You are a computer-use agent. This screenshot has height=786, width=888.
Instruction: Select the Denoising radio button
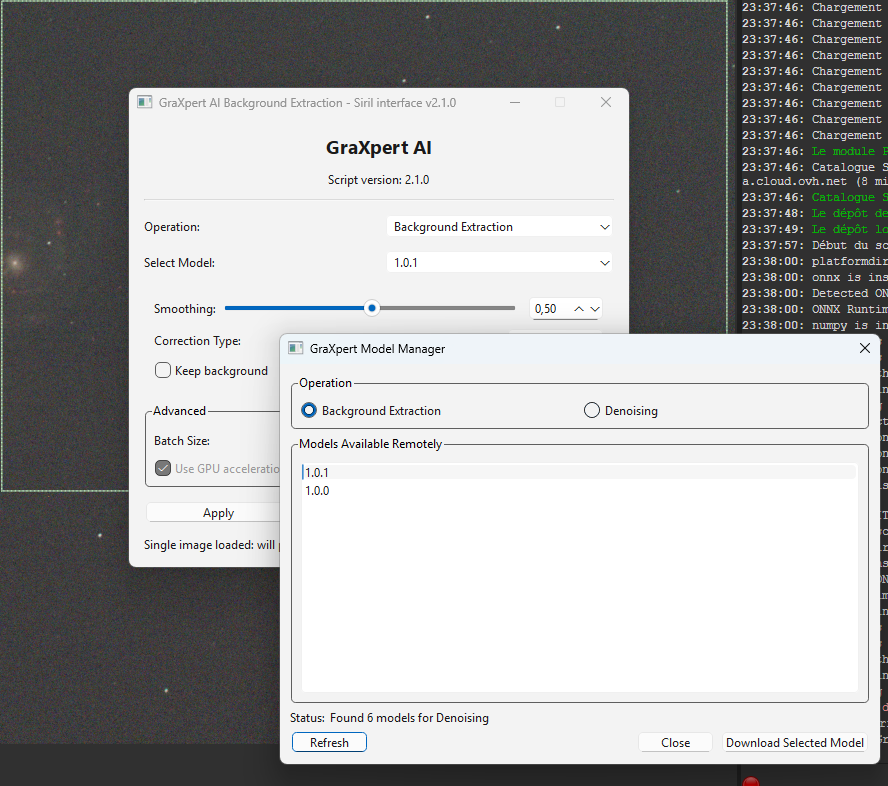coord(591,410)
